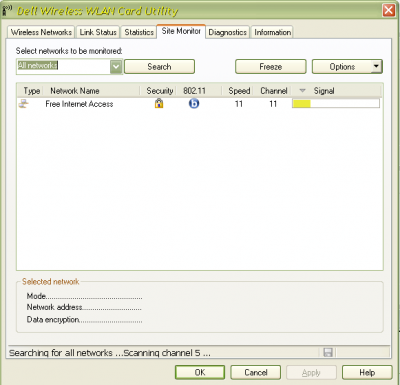
Task: Click the Cancel button
Action: pos(256,372)
